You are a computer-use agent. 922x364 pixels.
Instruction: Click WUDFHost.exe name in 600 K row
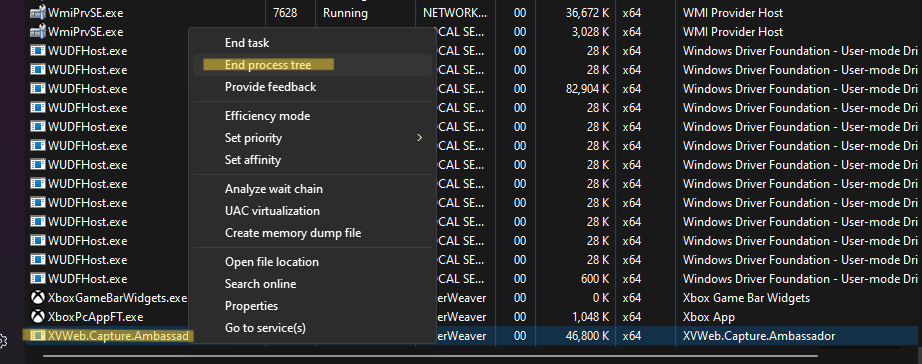click(x=88, y=279)
